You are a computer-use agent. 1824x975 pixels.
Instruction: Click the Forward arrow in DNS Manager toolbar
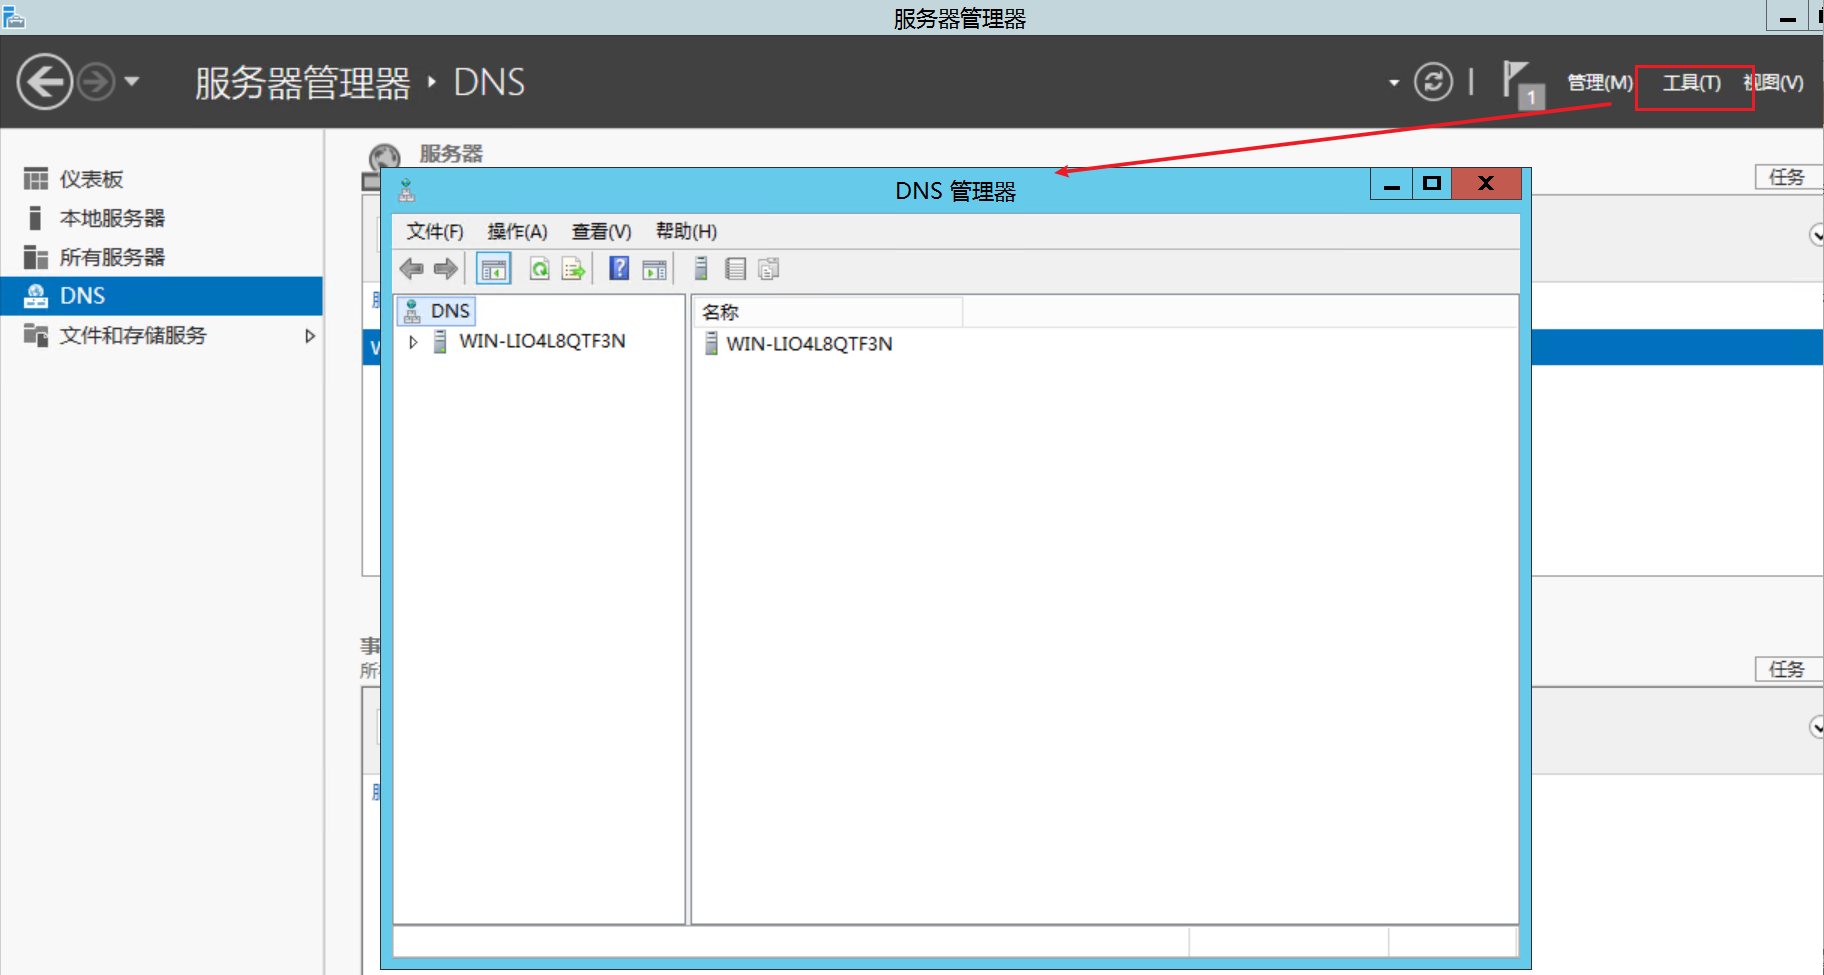[446, 268]
